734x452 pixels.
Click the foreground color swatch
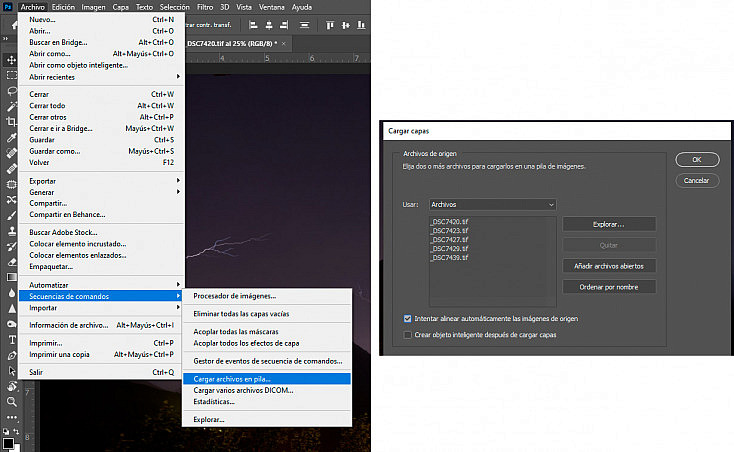pyautogui.click(x=8, y=443)
